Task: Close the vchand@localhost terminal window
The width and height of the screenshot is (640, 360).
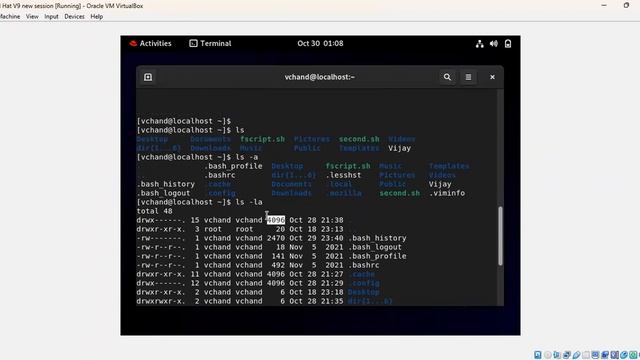Action: 492,77
